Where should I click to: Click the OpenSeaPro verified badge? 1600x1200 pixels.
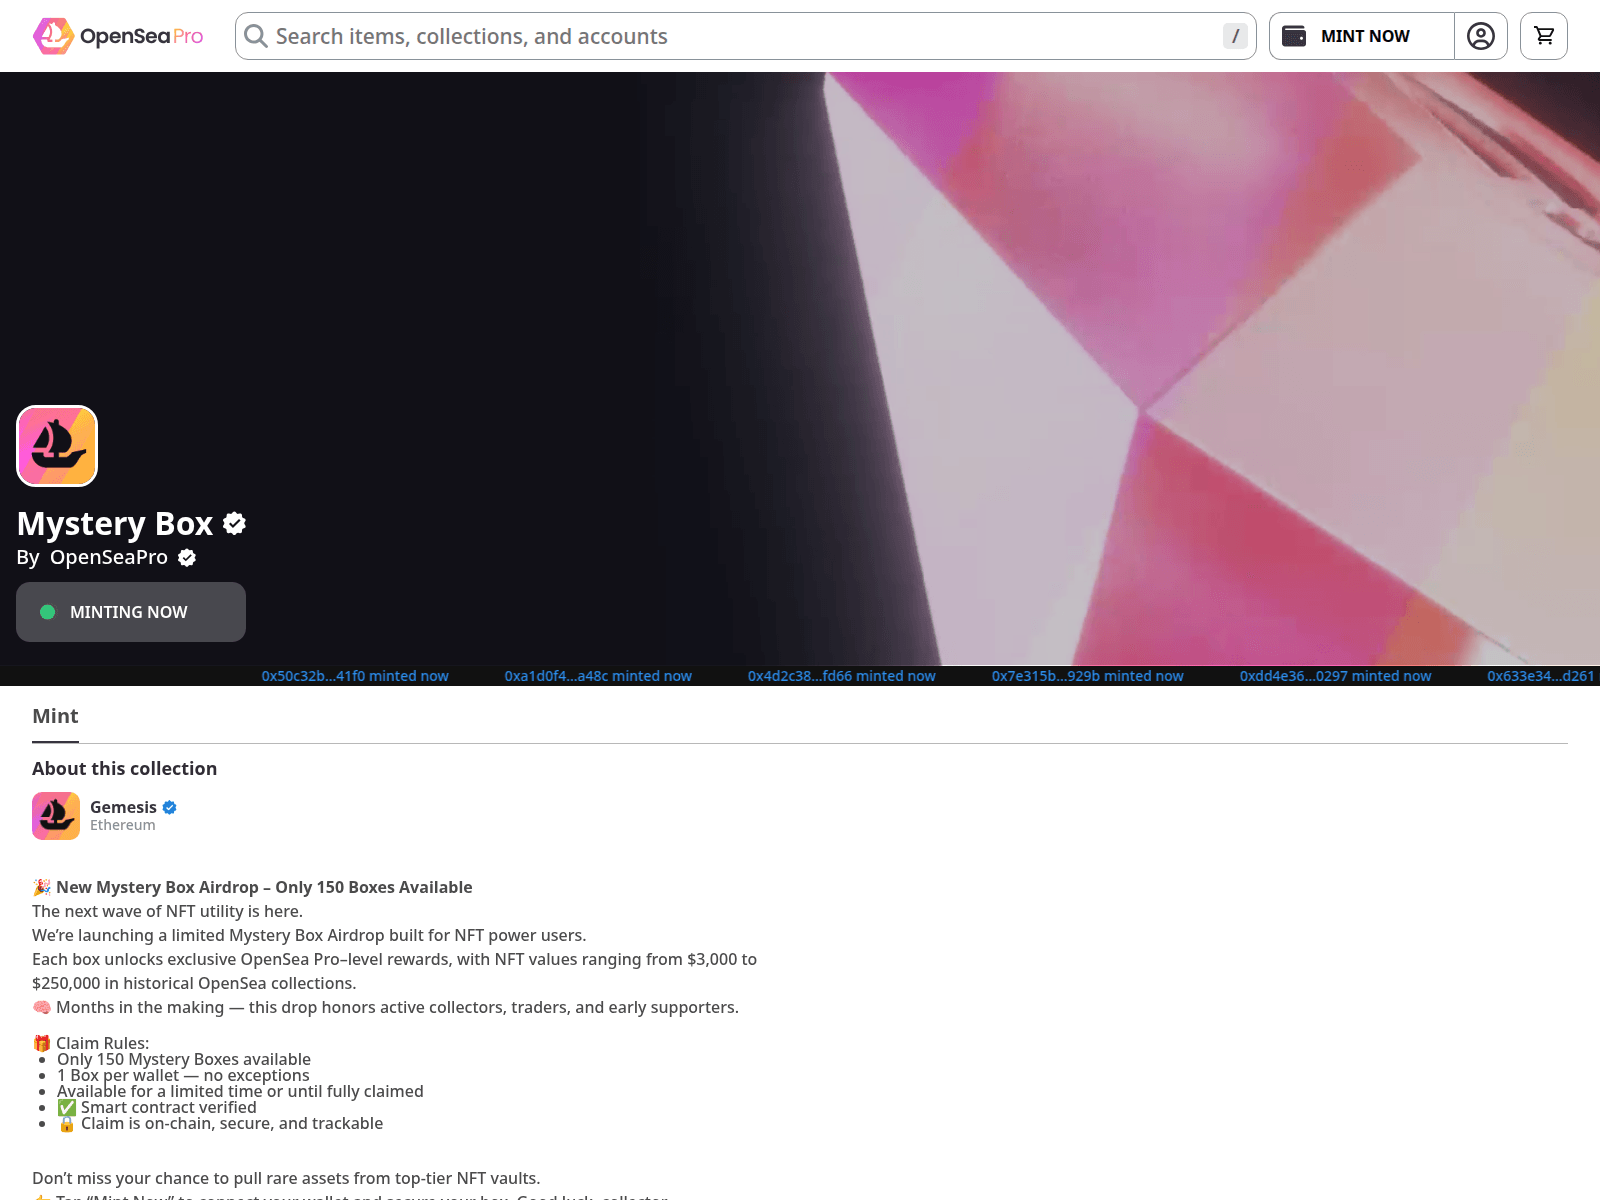(x=187, y=558)
